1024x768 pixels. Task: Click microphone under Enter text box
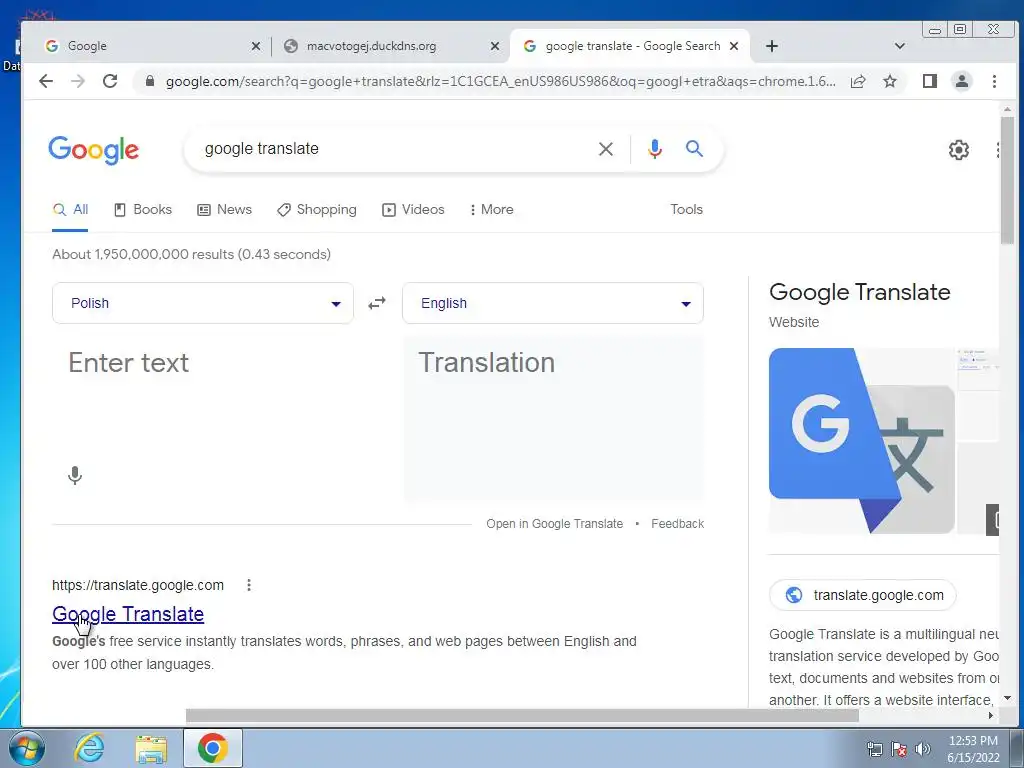coord(75,475)
